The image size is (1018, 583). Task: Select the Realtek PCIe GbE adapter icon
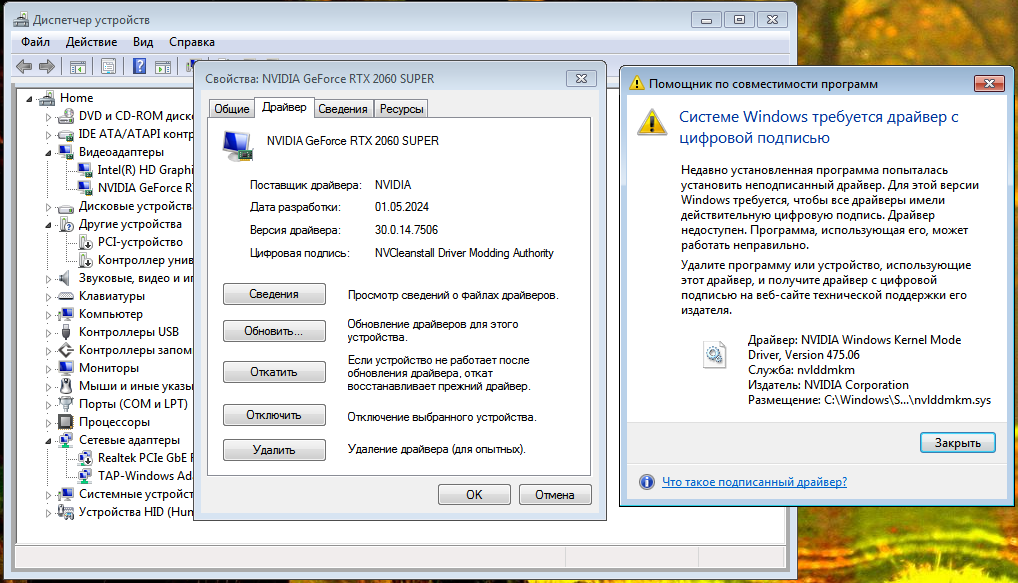point(84,458)
